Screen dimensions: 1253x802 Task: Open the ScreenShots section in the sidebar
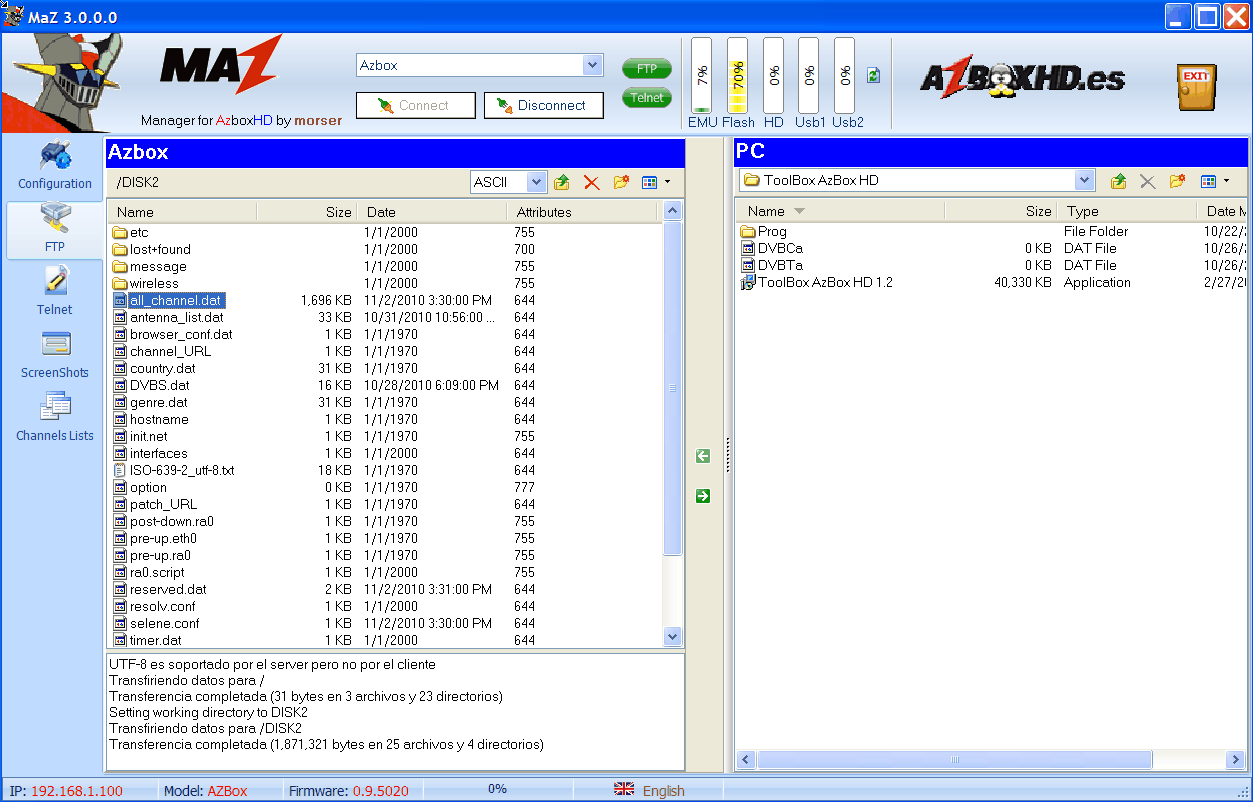[54, 355]
